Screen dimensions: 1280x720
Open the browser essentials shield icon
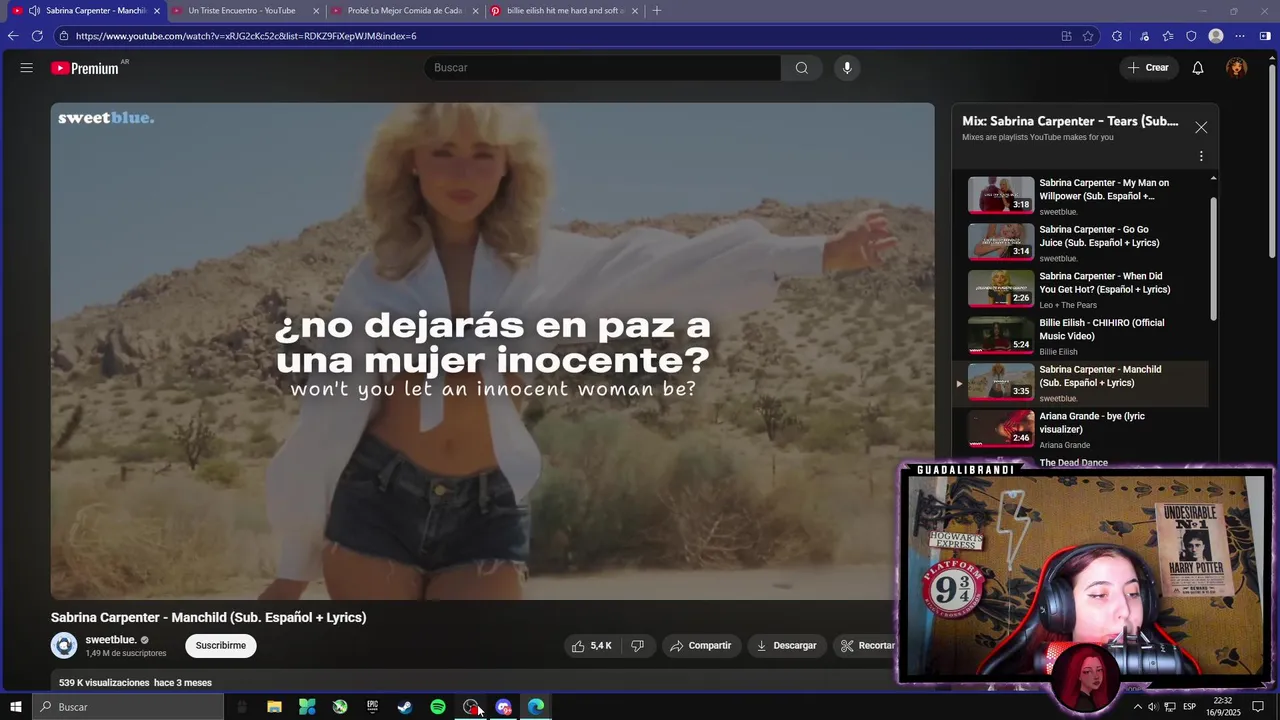click(x=1191, y=36)
